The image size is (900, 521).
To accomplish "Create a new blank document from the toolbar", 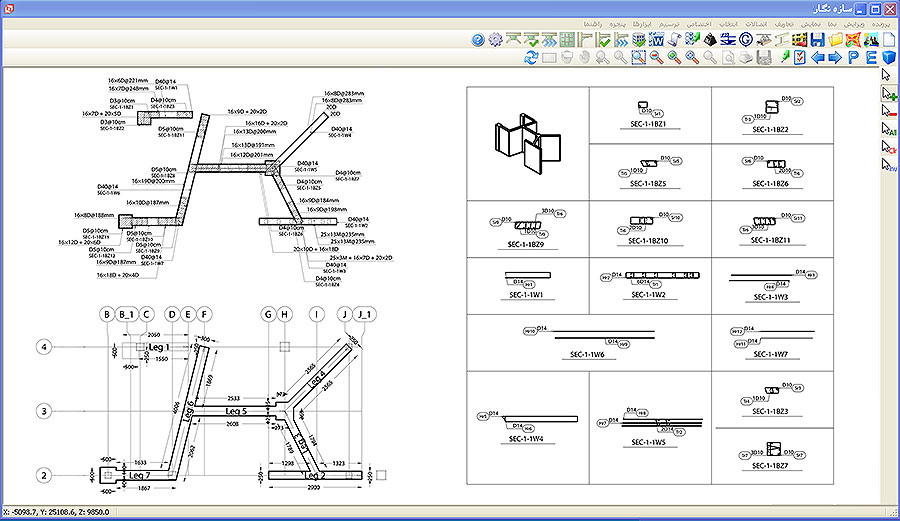I will pos(888,40).
